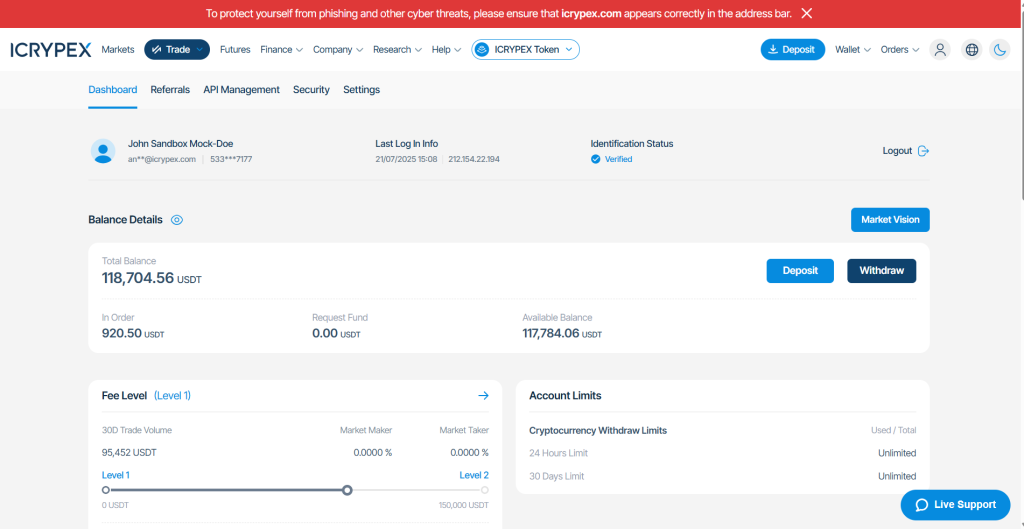Click Deposit in the balance card
The width and height of the screenshot is (1024, 529).
(800, 270)
